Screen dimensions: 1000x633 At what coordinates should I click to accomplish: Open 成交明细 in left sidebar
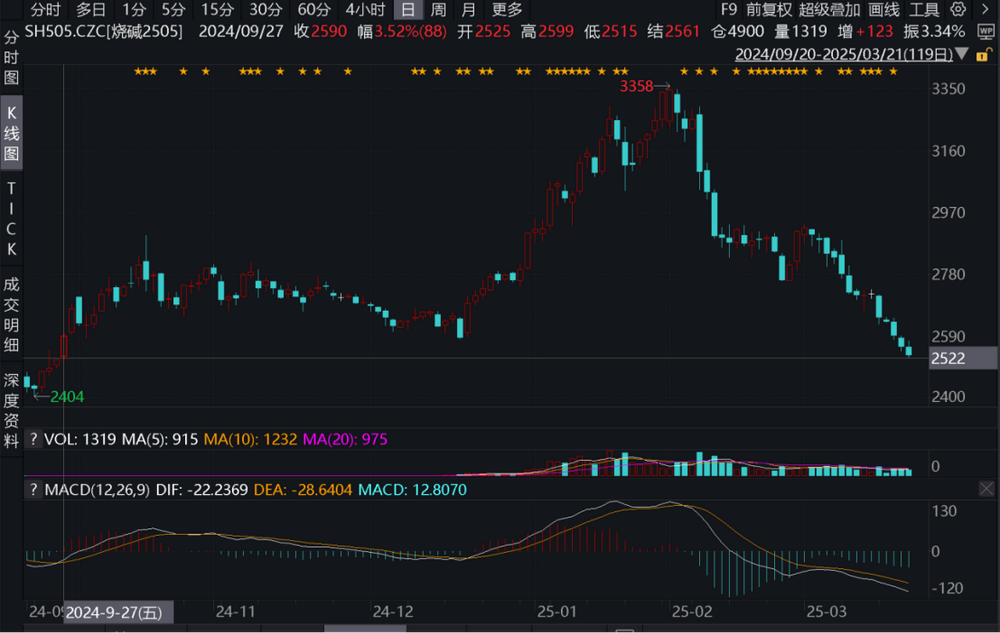[12, 314]
